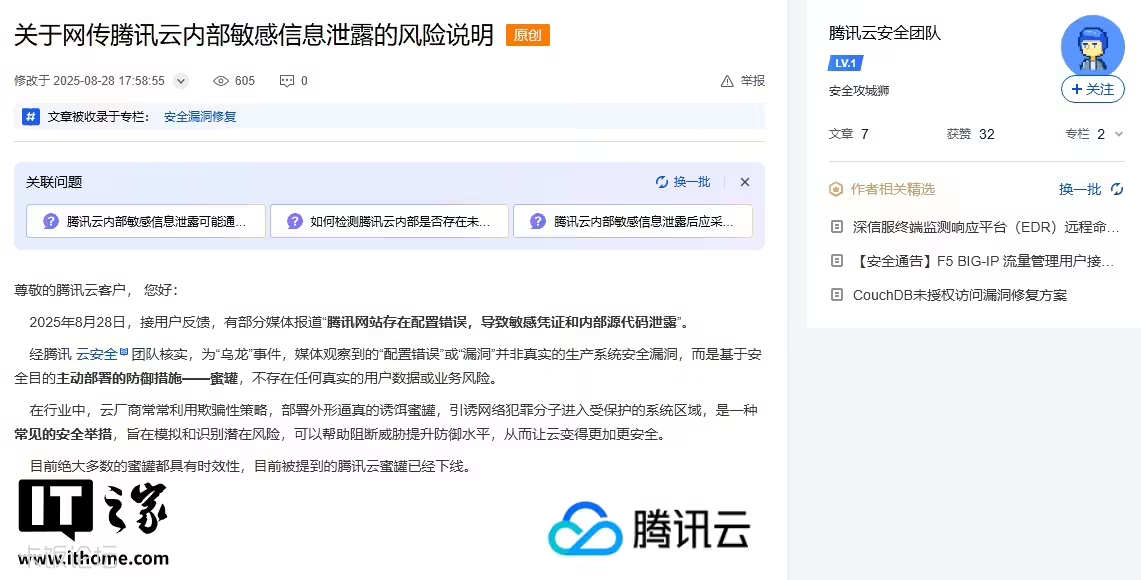
Task: Open CouchDB未授权访问漏洞修复方案 article
Action: click(x=959, y=295)
